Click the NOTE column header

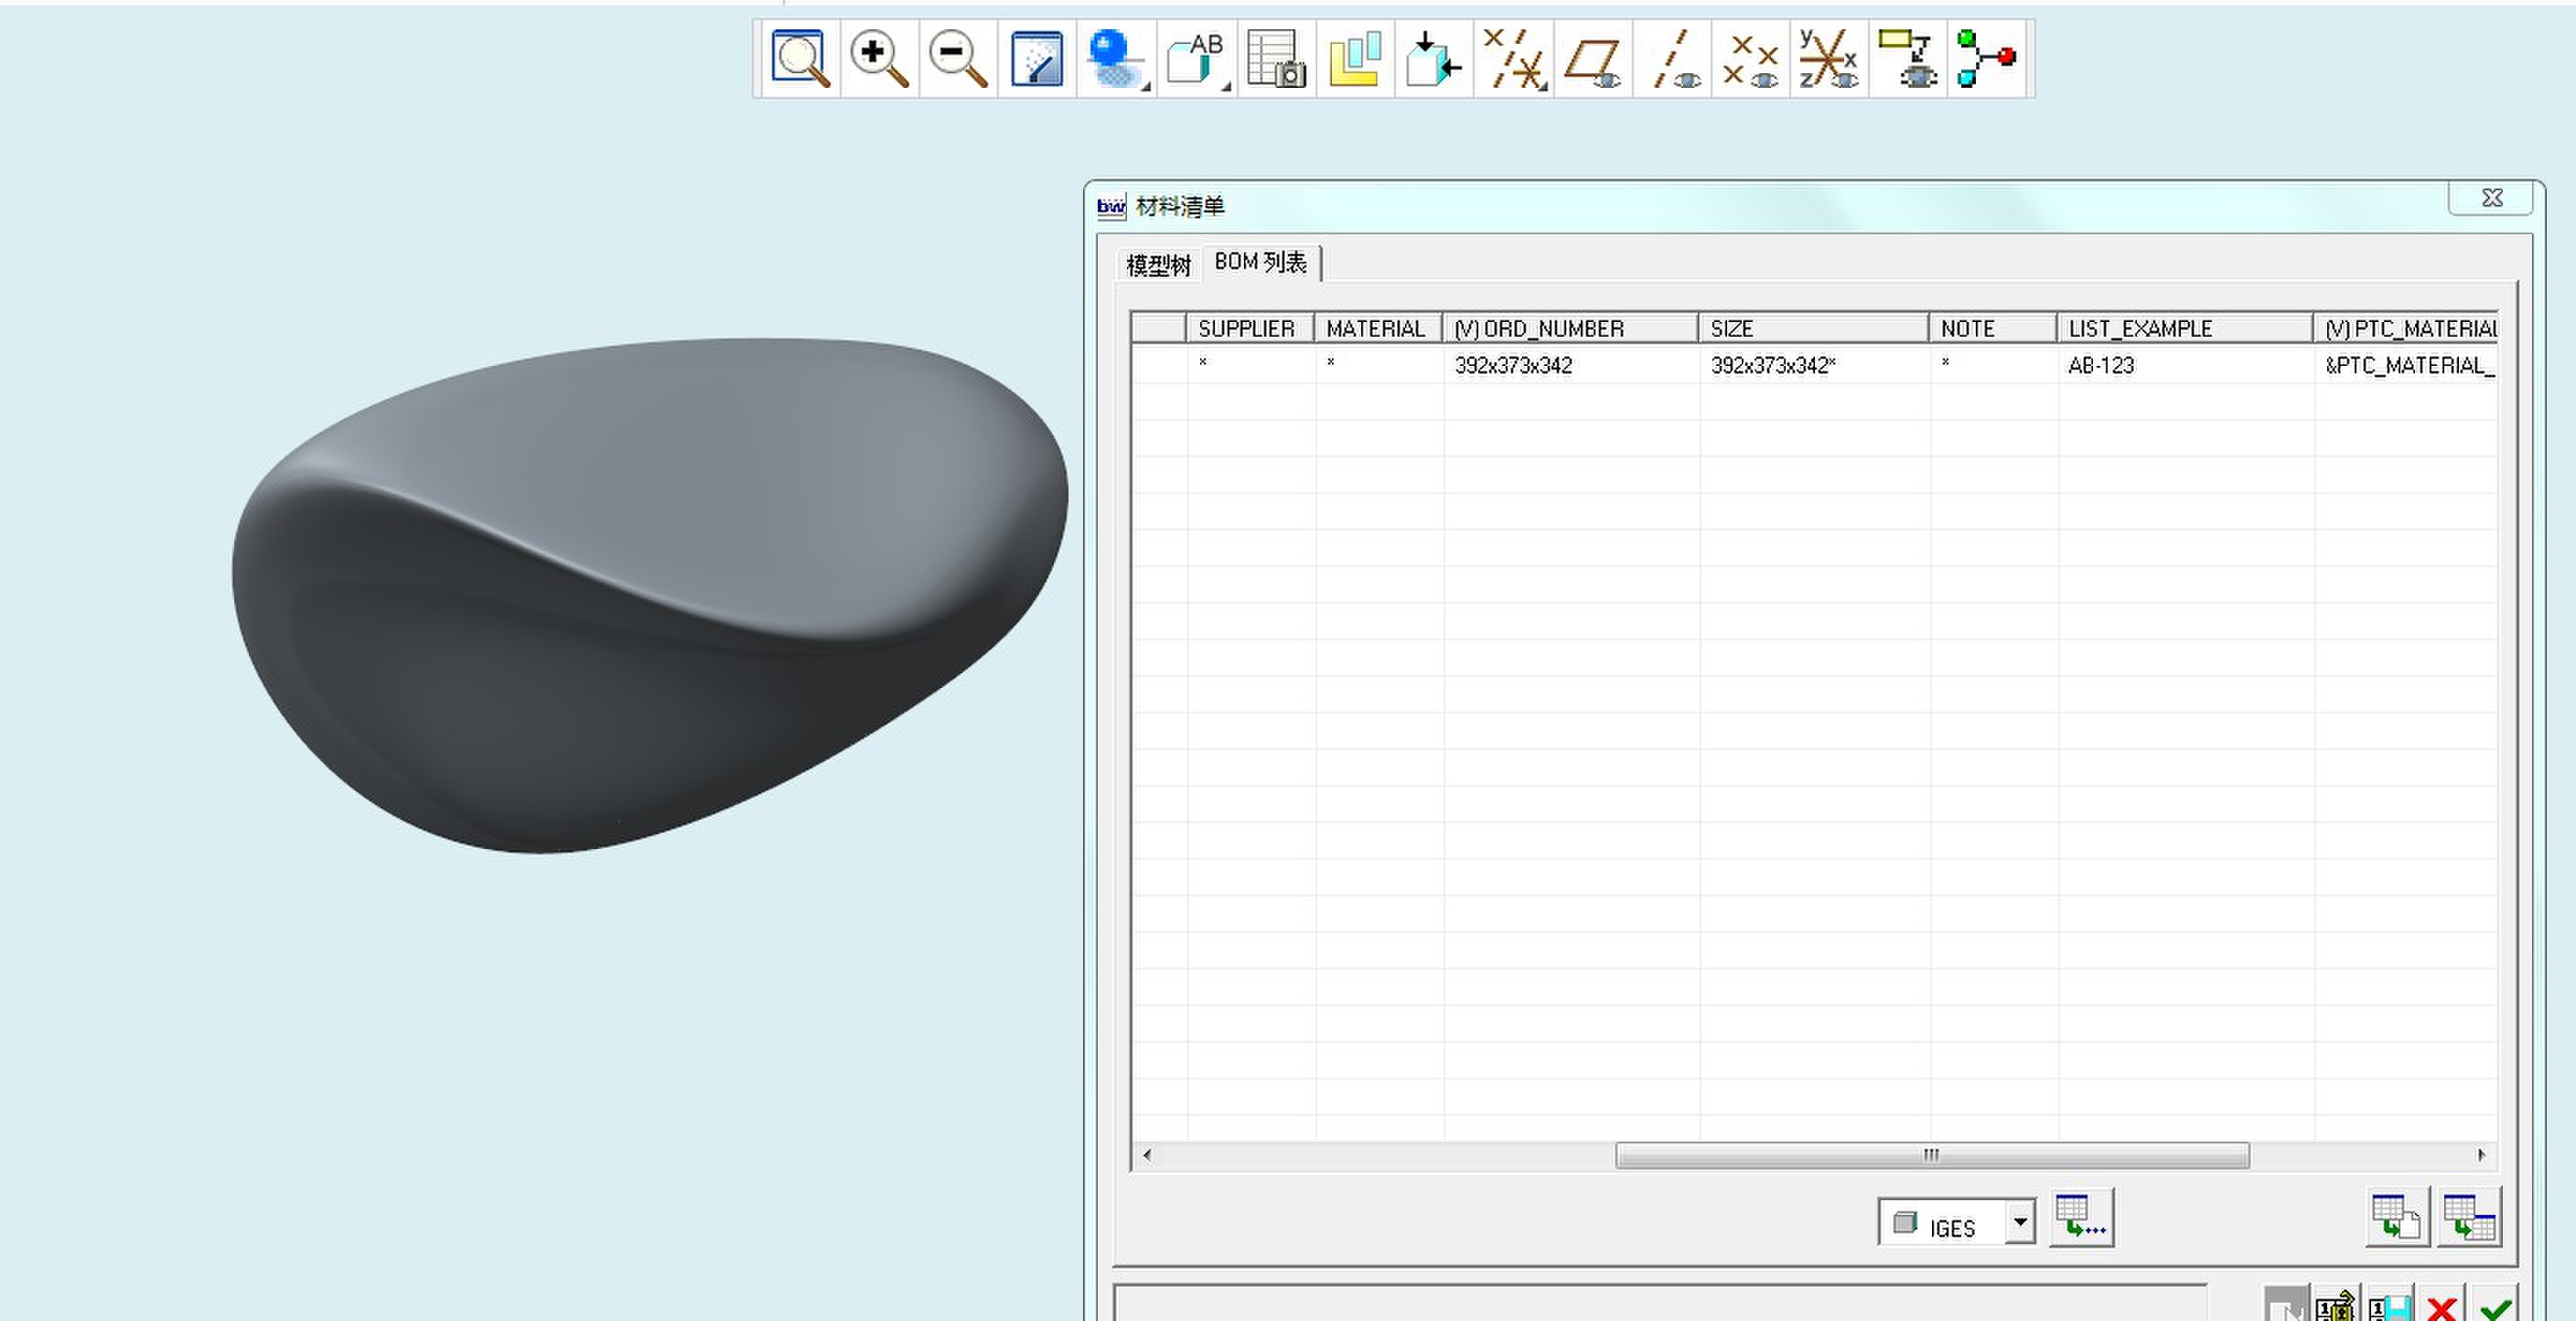click(x=1992, y=328)
